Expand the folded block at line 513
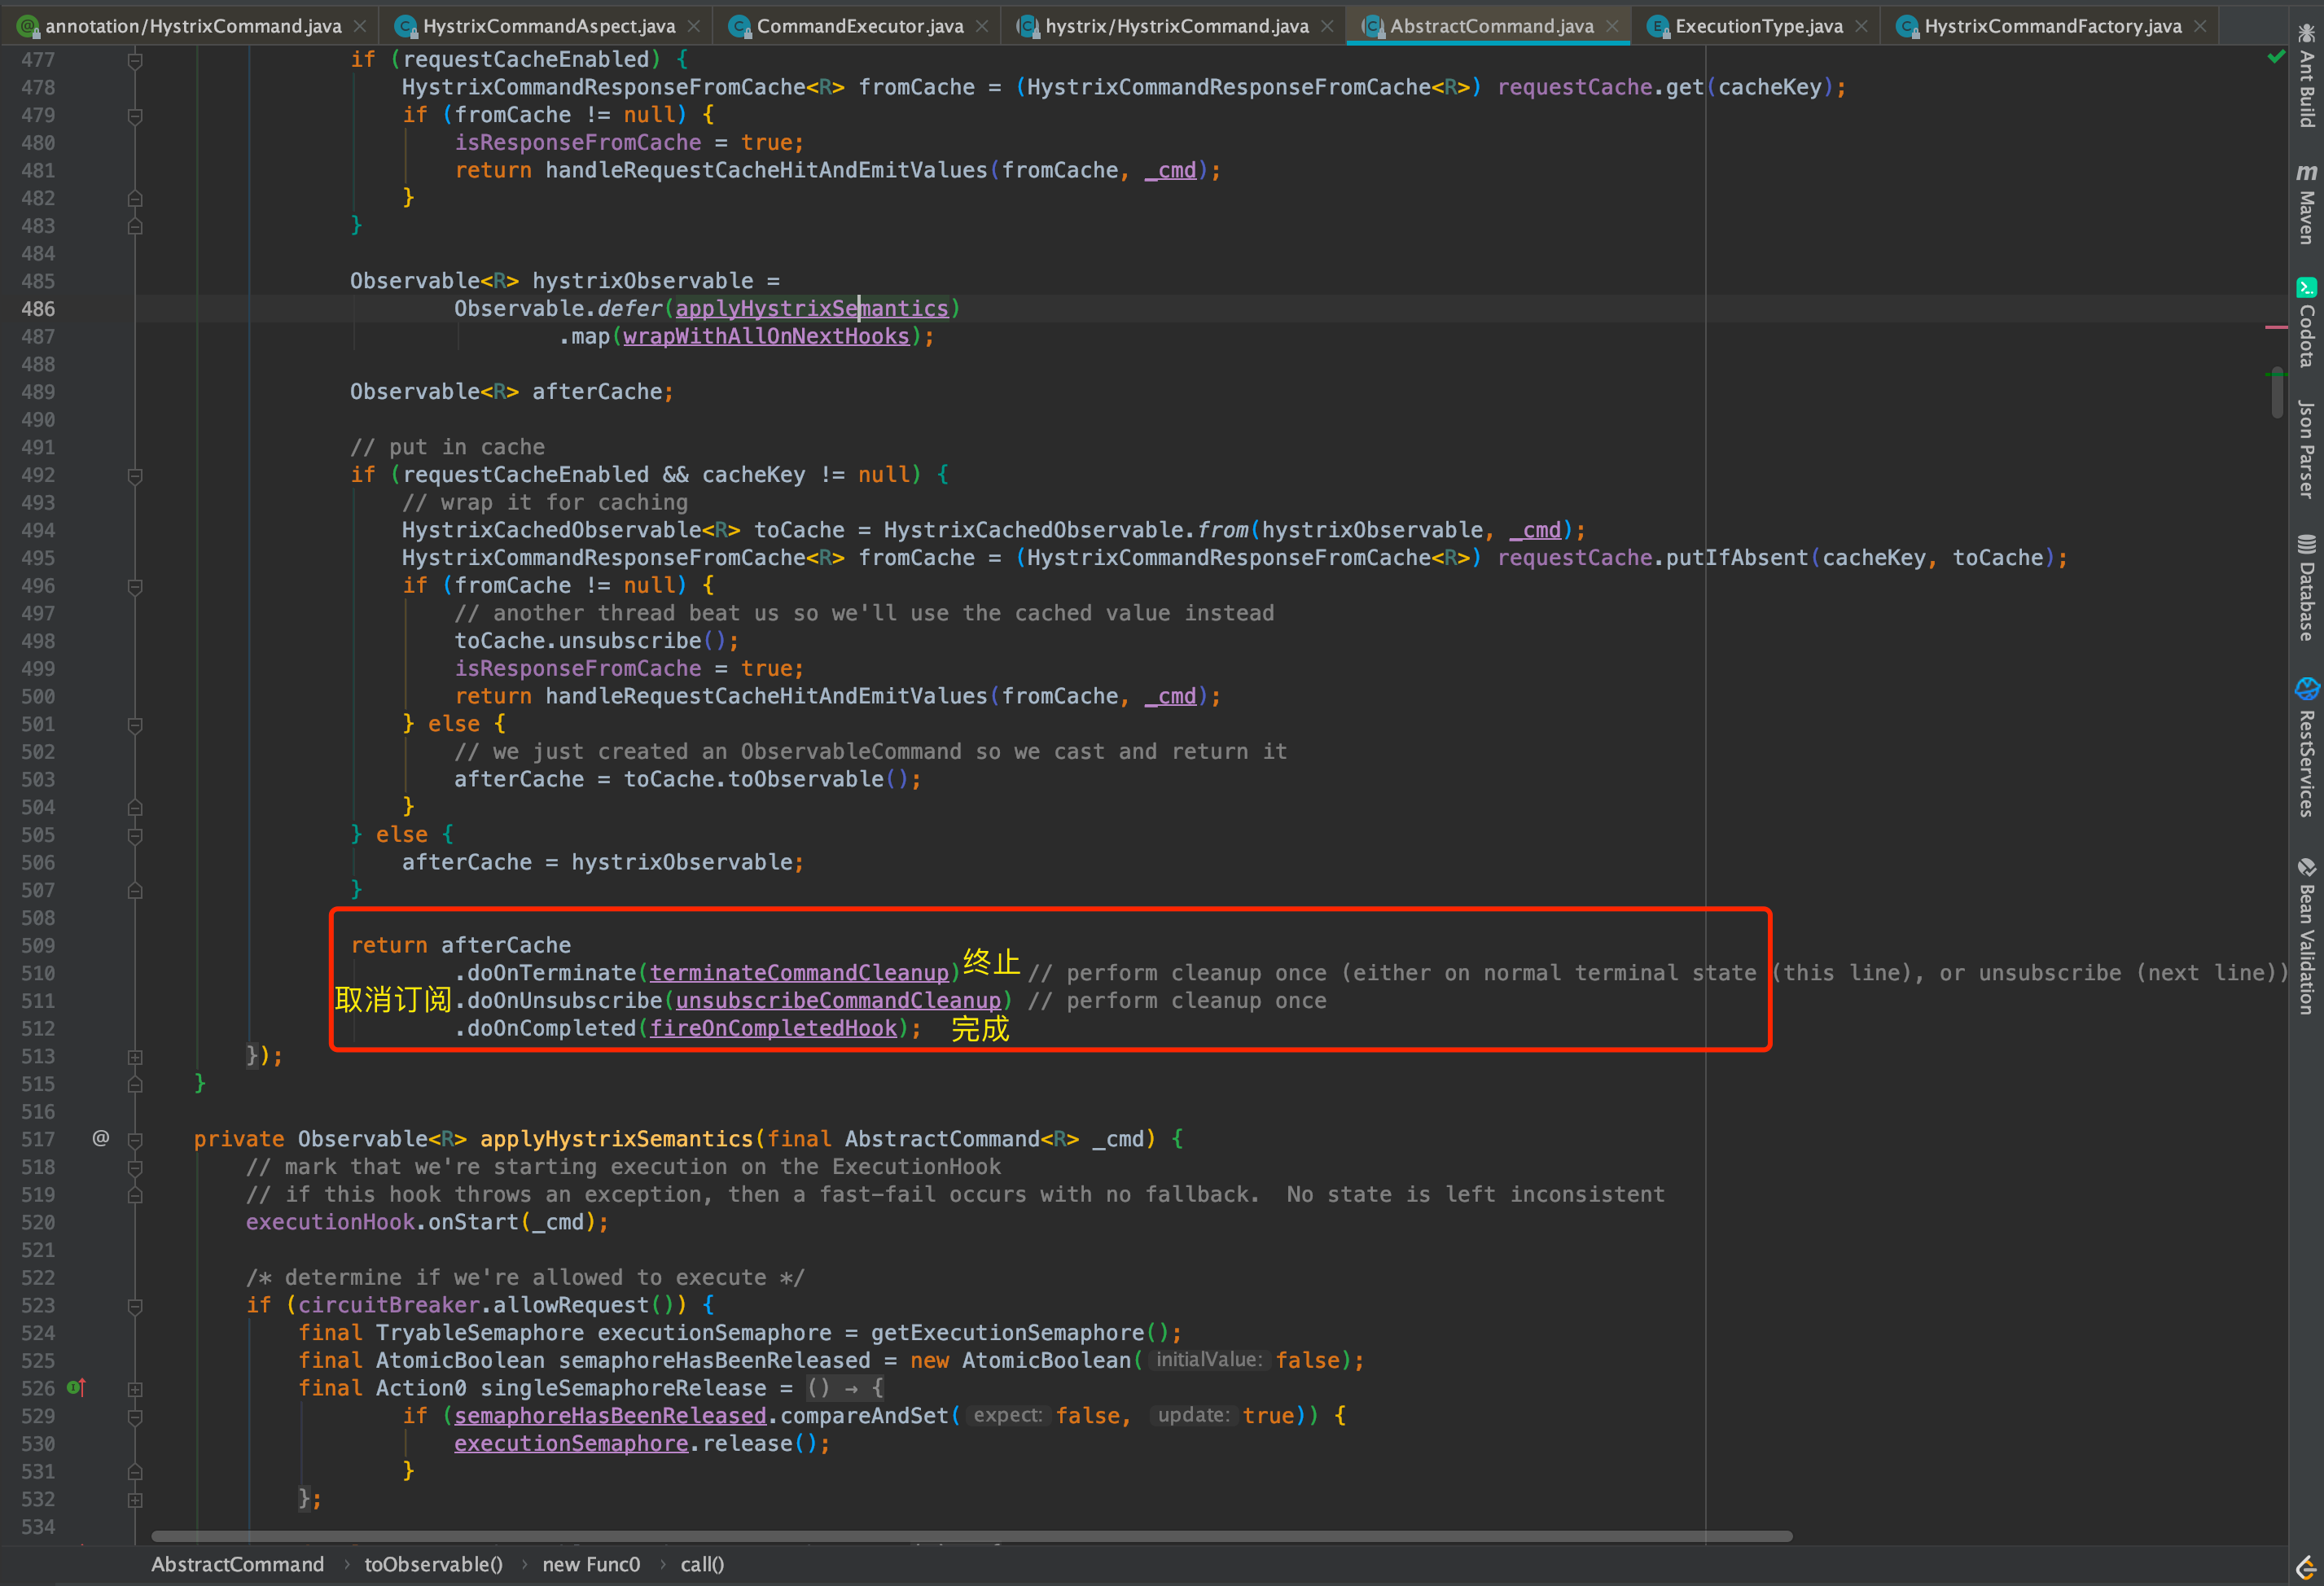 point(135,1057)
